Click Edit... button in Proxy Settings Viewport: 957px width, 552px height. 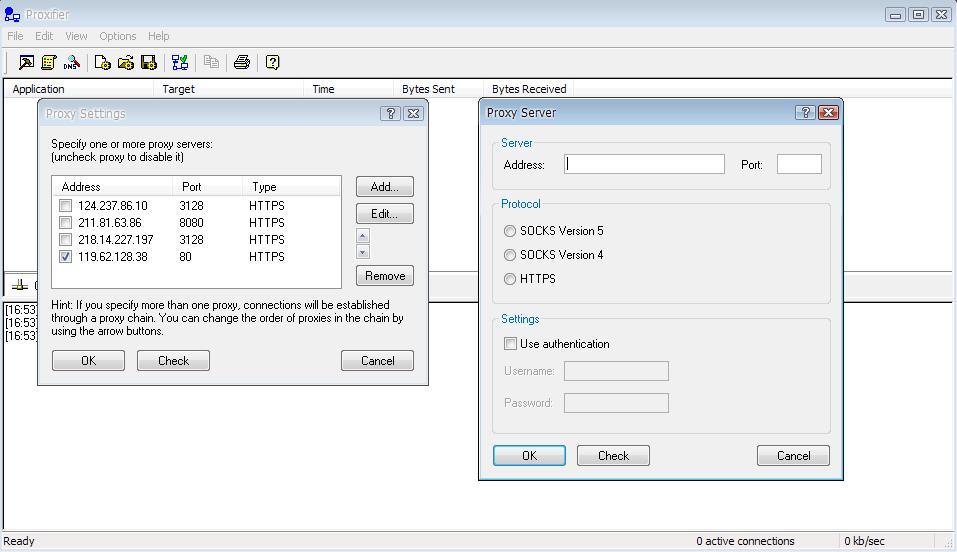pyautogui.click(x=385, y=214)
